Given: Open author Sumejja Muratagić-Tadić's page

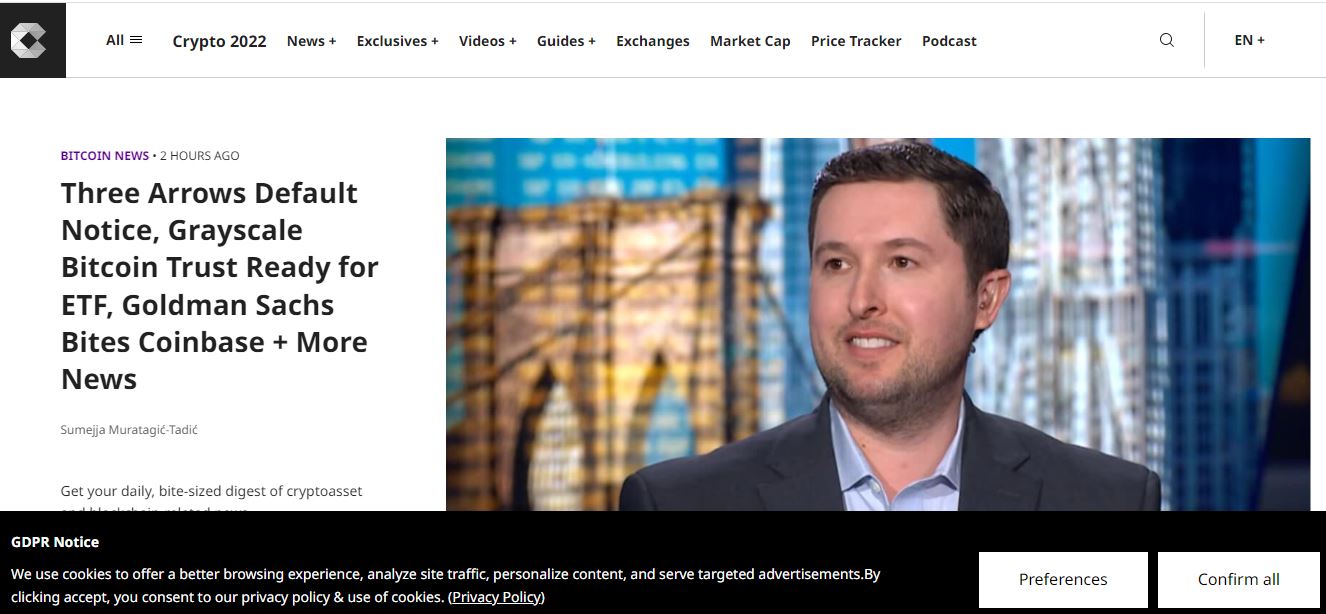Looking at the screenshot, I should click(x=130, y=430).
